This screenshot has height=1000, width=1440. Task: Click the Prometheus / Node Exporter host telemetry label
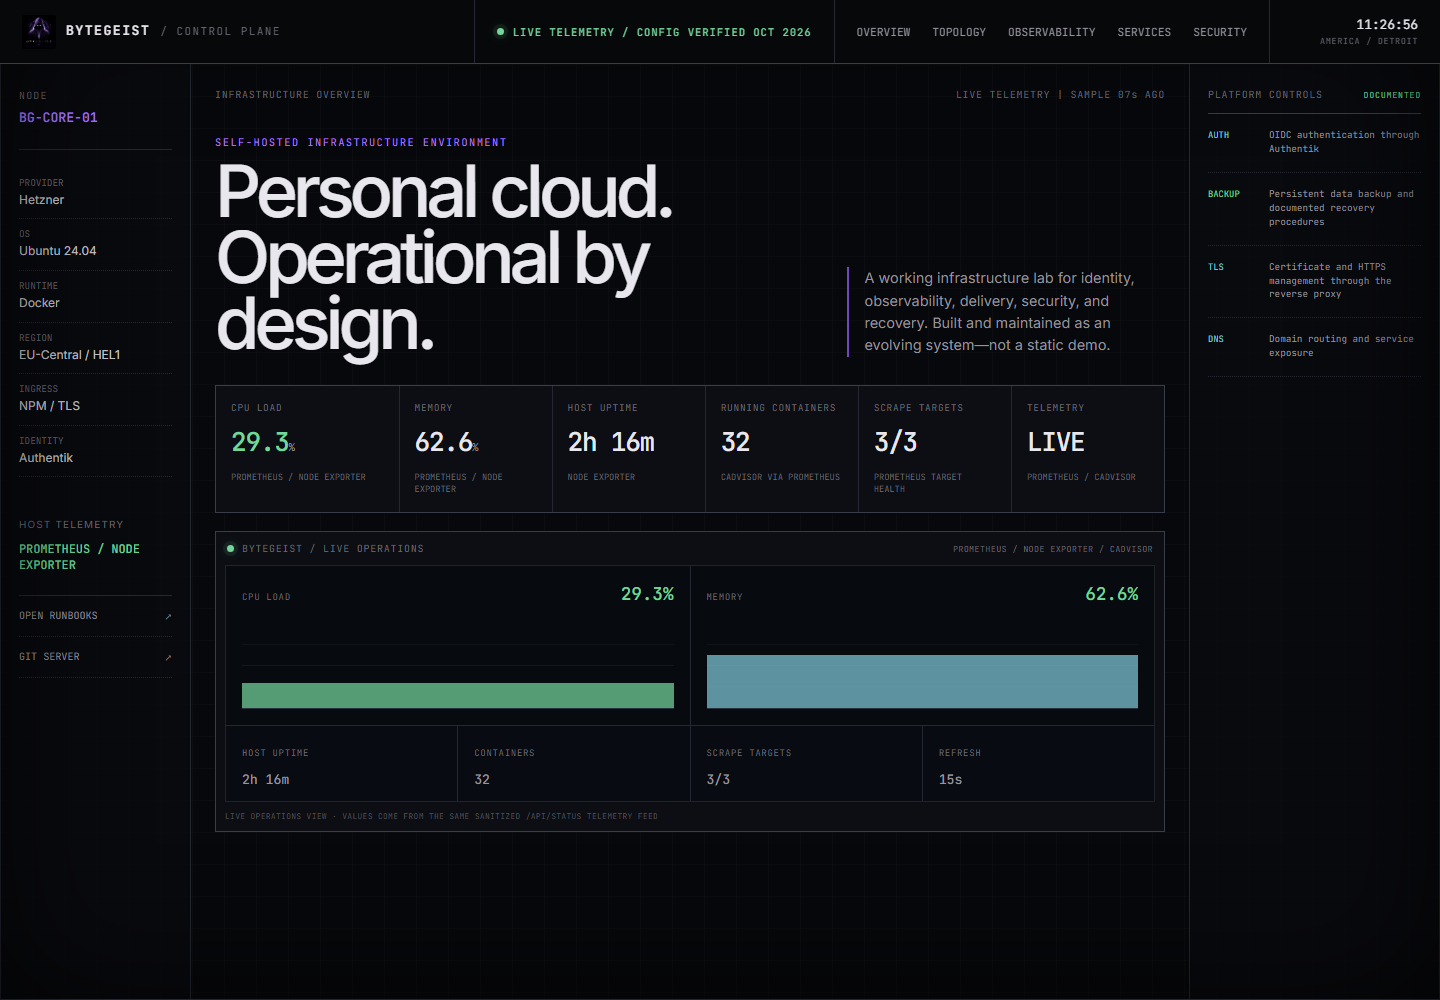[79, 557]
